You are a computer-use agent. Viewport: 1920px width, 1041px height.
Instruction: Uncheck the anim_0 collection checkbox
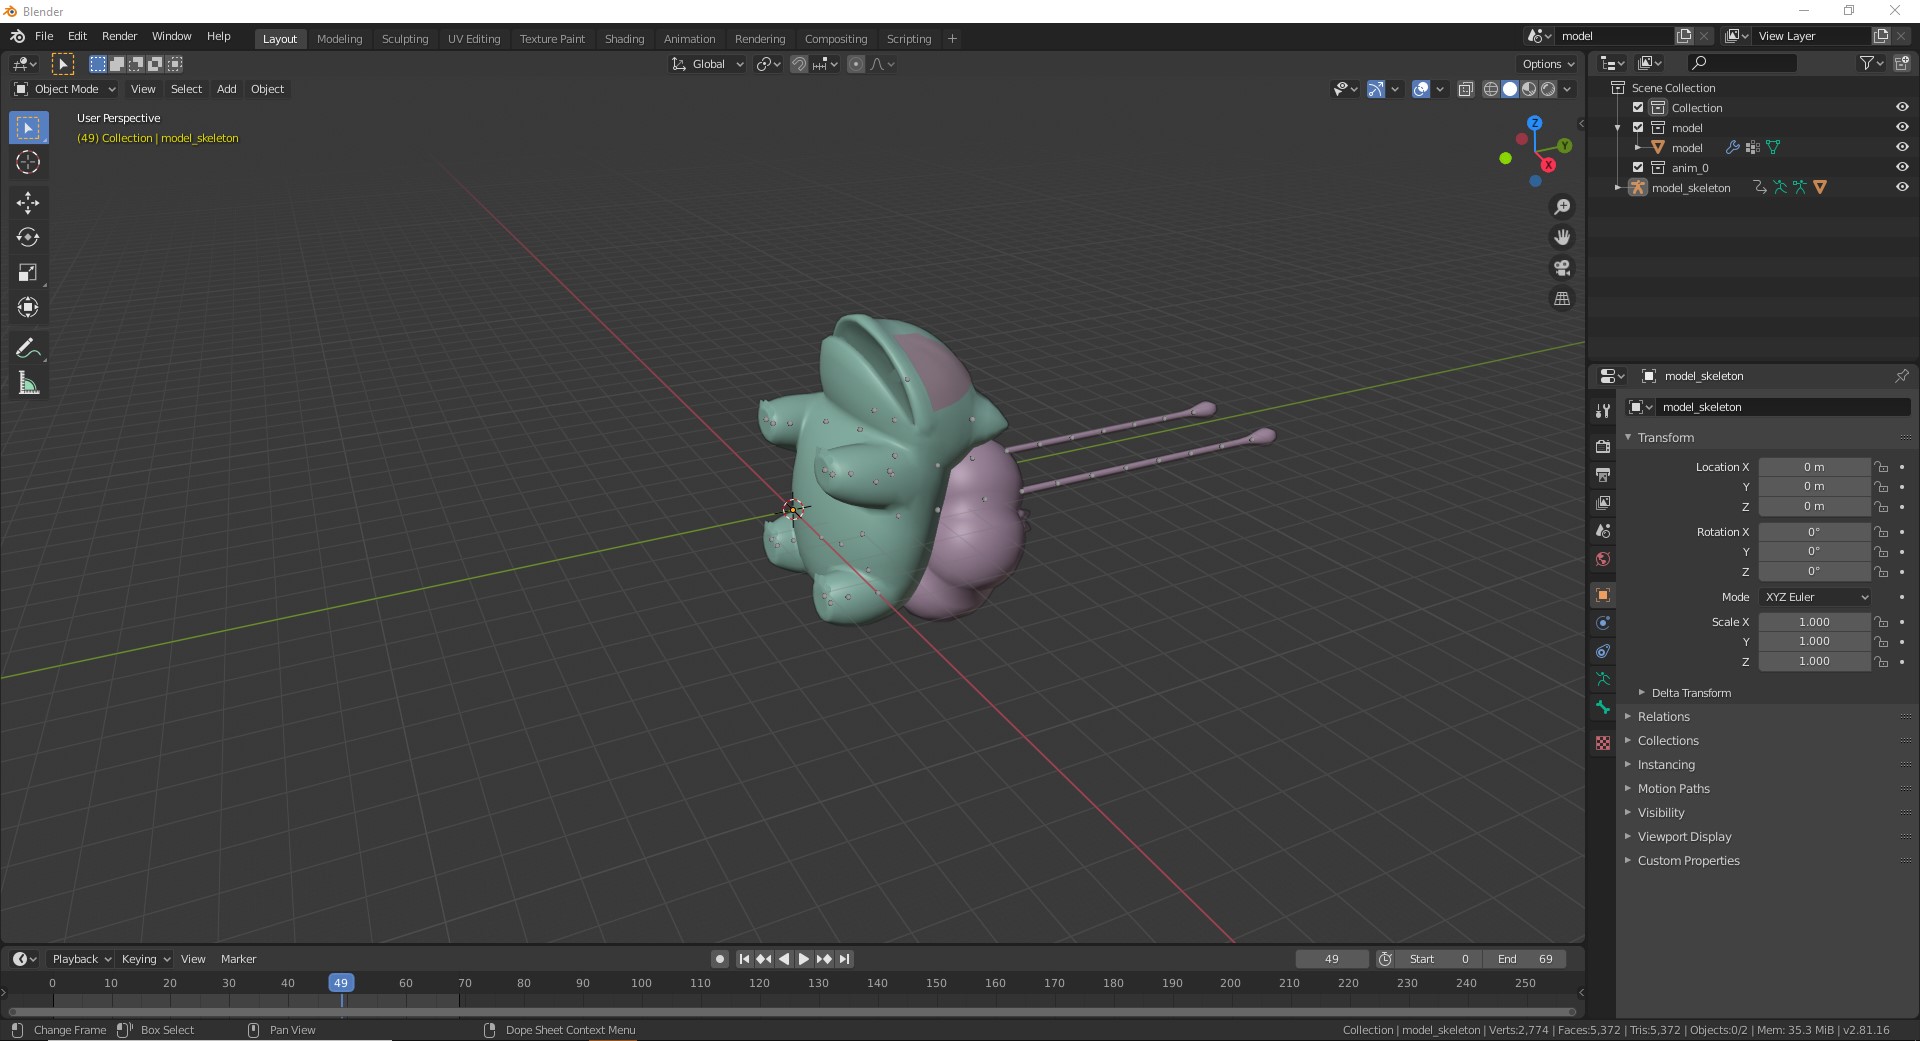coord(1638,168)
